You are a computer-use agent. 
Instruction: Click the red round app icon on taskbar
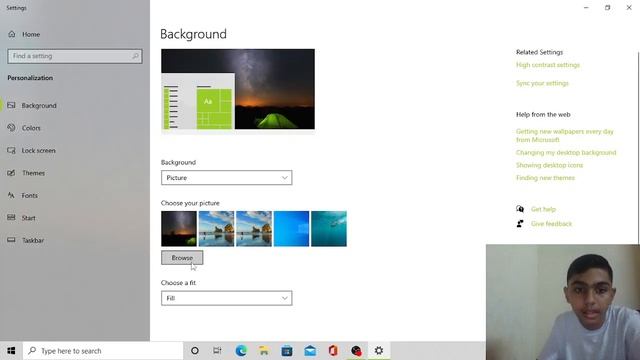coord(356,351)
